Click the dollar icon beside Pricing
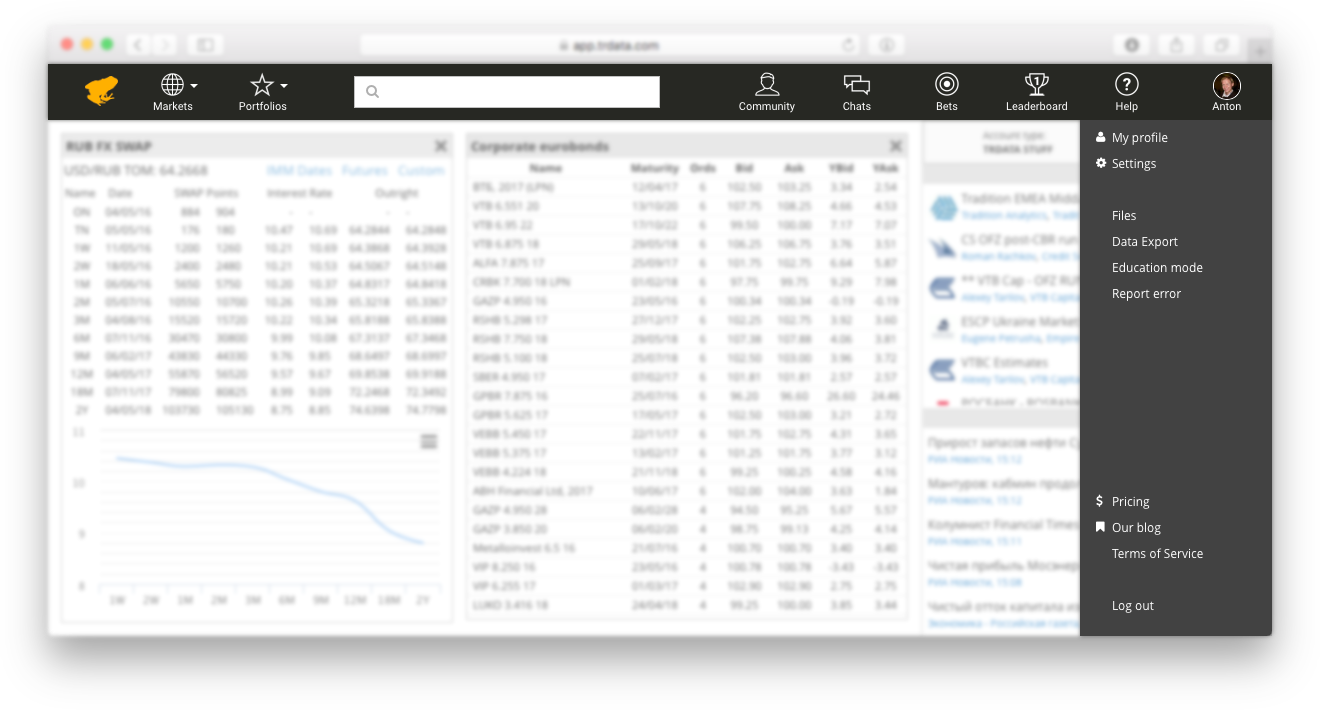Viewport: 1320px width, 710px height. pyautogui.click(x=1100, y=501)
